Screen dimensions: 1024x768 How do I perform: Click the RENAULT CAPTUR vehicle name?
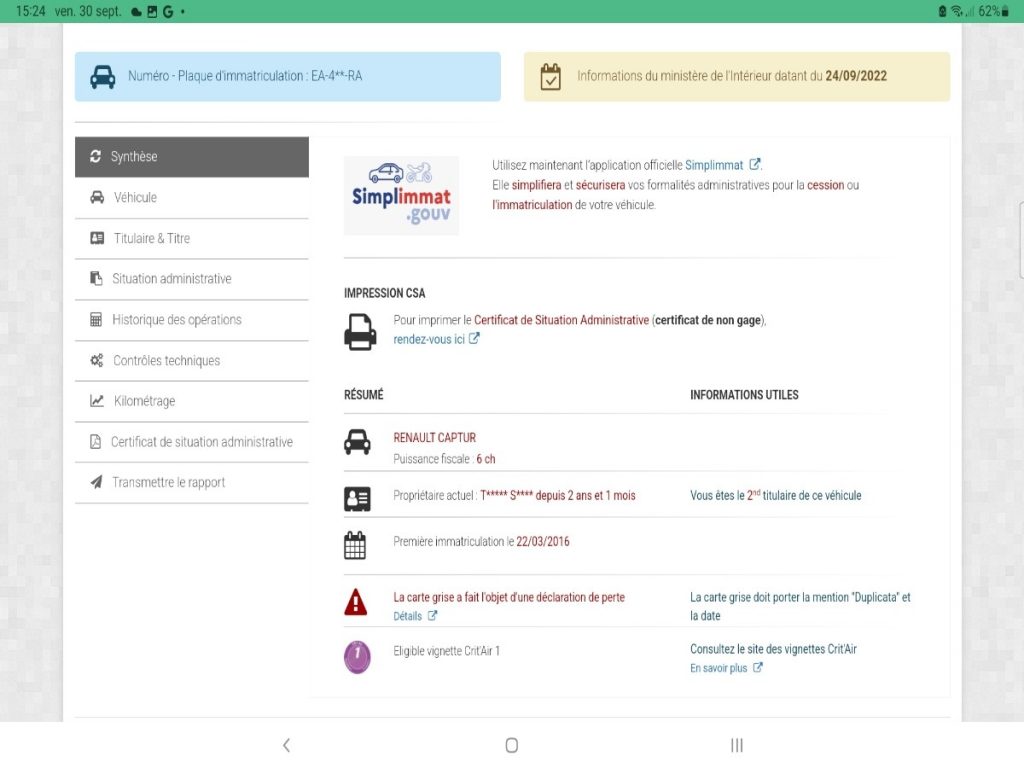(x=434, y=438)
